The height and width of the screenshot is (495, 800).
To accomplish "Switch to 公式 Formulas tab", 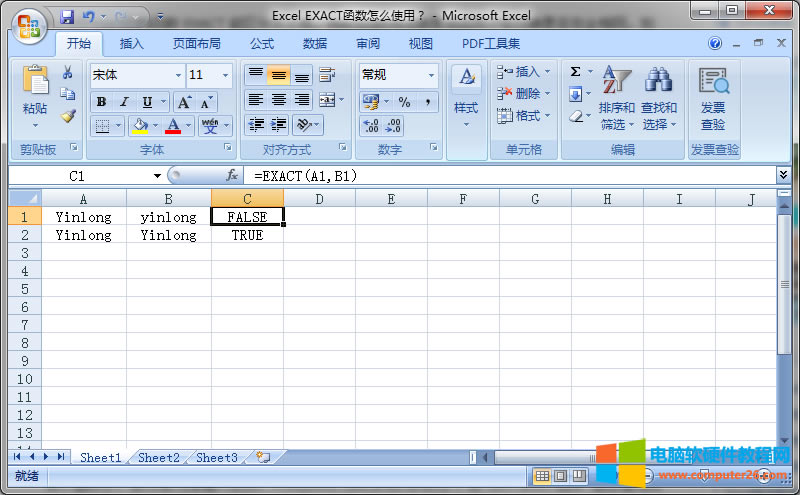I will (x=262, y=44).
